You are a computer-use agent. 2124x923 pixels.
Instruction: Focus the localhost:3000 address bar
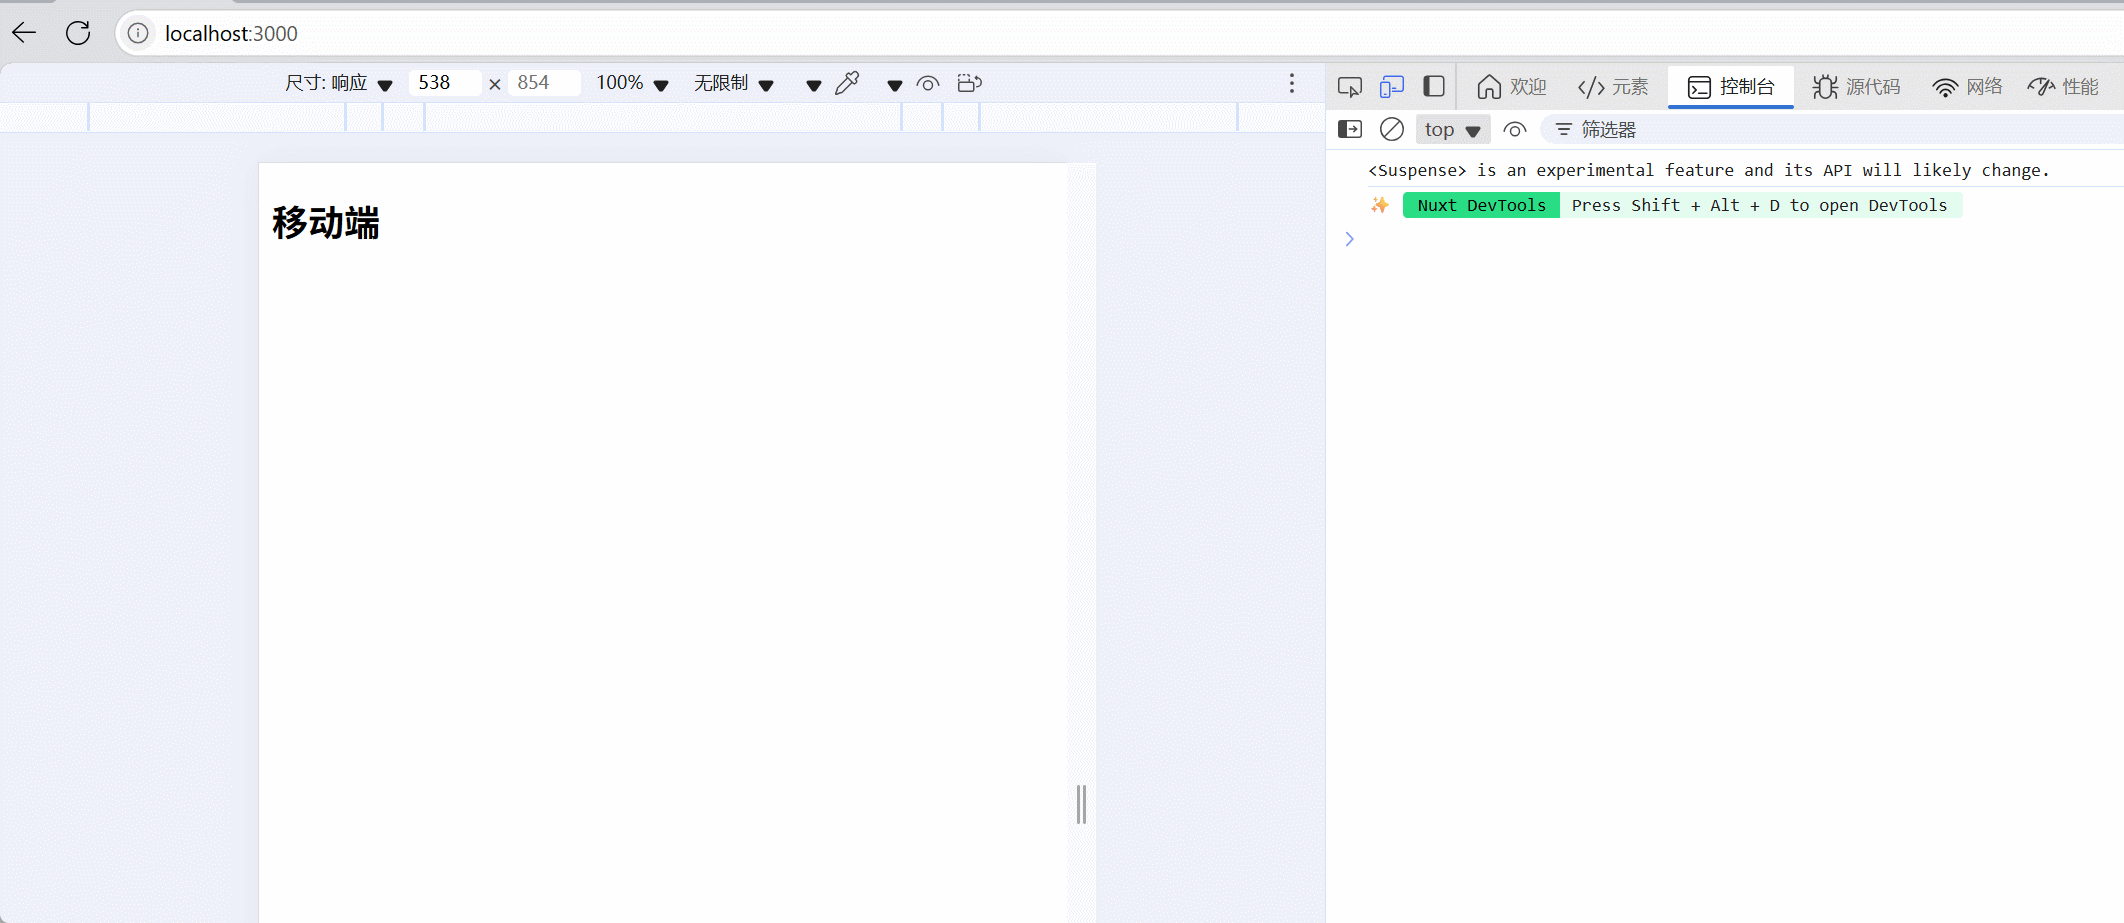point(1120,33)
